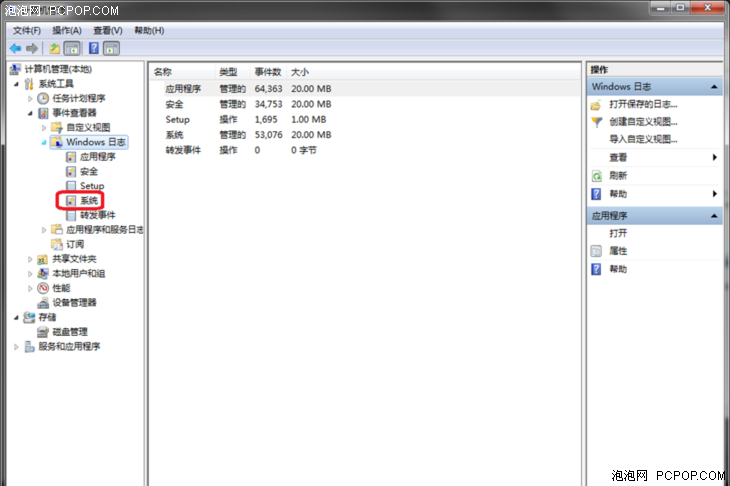Viewport: 730px width, 486px height.
Task: Click the Windows 日志 folder icon
Action: tap(57, 142)
